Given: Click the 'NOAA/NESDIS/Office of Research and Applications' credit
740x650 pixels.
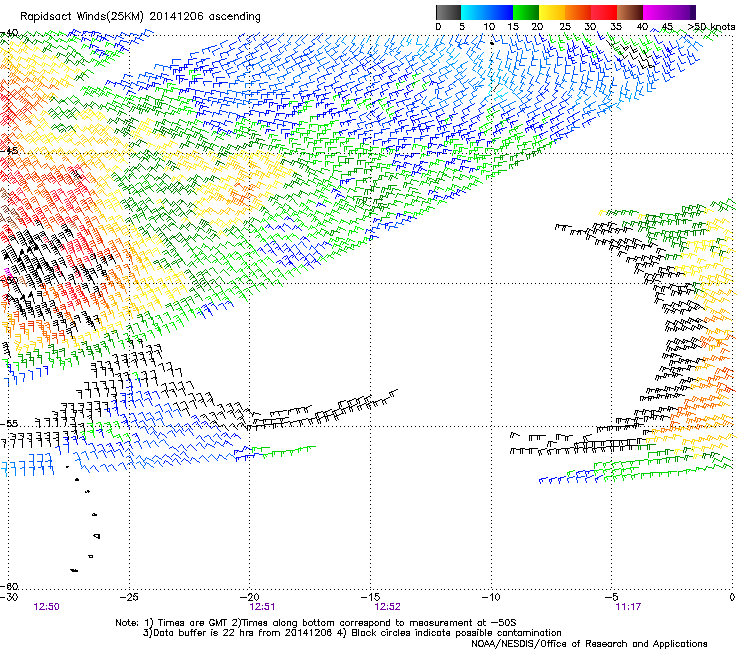Looking at the screenshot, I should click(x=589, y=644).
